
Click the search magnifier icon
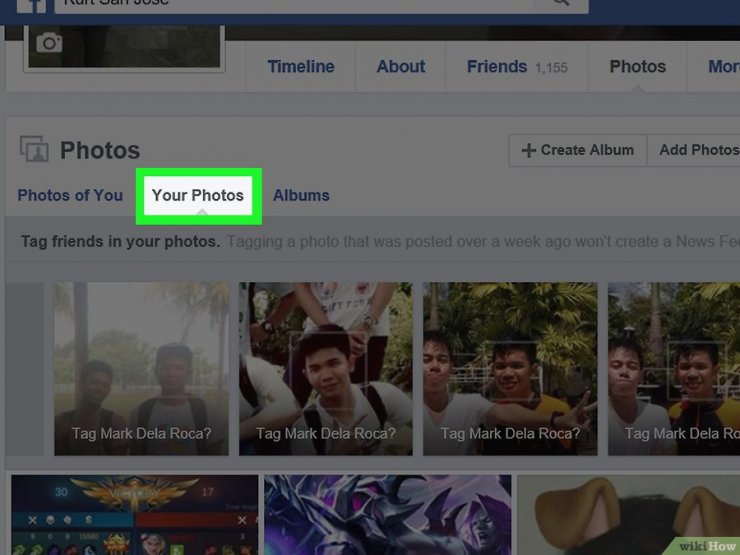pos(561,3)
